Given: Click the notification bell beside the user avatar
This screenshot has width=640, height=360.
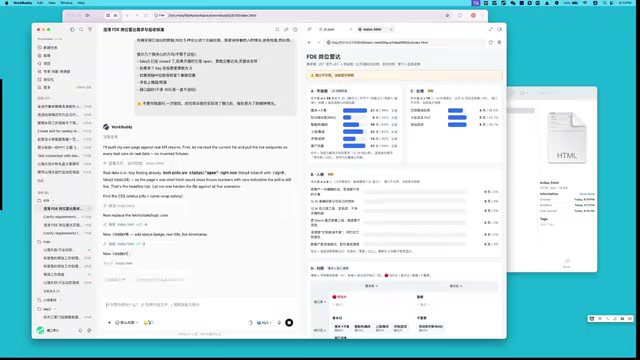Looking at the screenshot, I should pos(80,330).
